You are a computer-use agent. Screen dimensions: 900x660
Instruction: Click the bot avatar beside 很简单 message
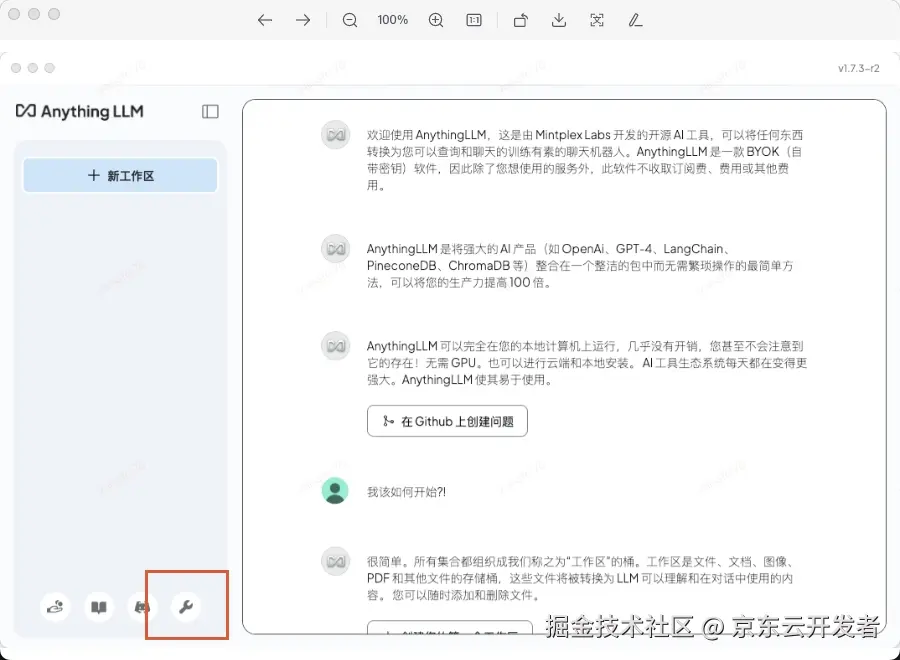click(335, 561)
